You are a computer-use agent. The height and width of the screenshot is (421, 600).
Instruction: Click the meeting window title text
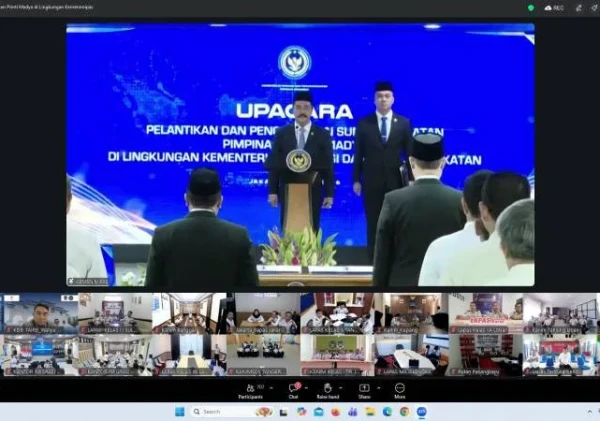pos(46,7)
